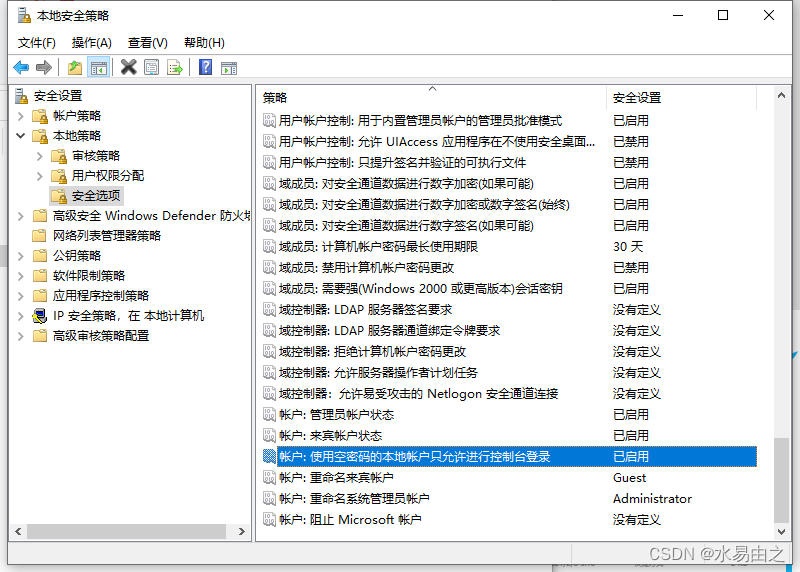This screenshot has width=800, height=572.
Task: Open the 查看(V) menu
Action: [x=147, y=43]
